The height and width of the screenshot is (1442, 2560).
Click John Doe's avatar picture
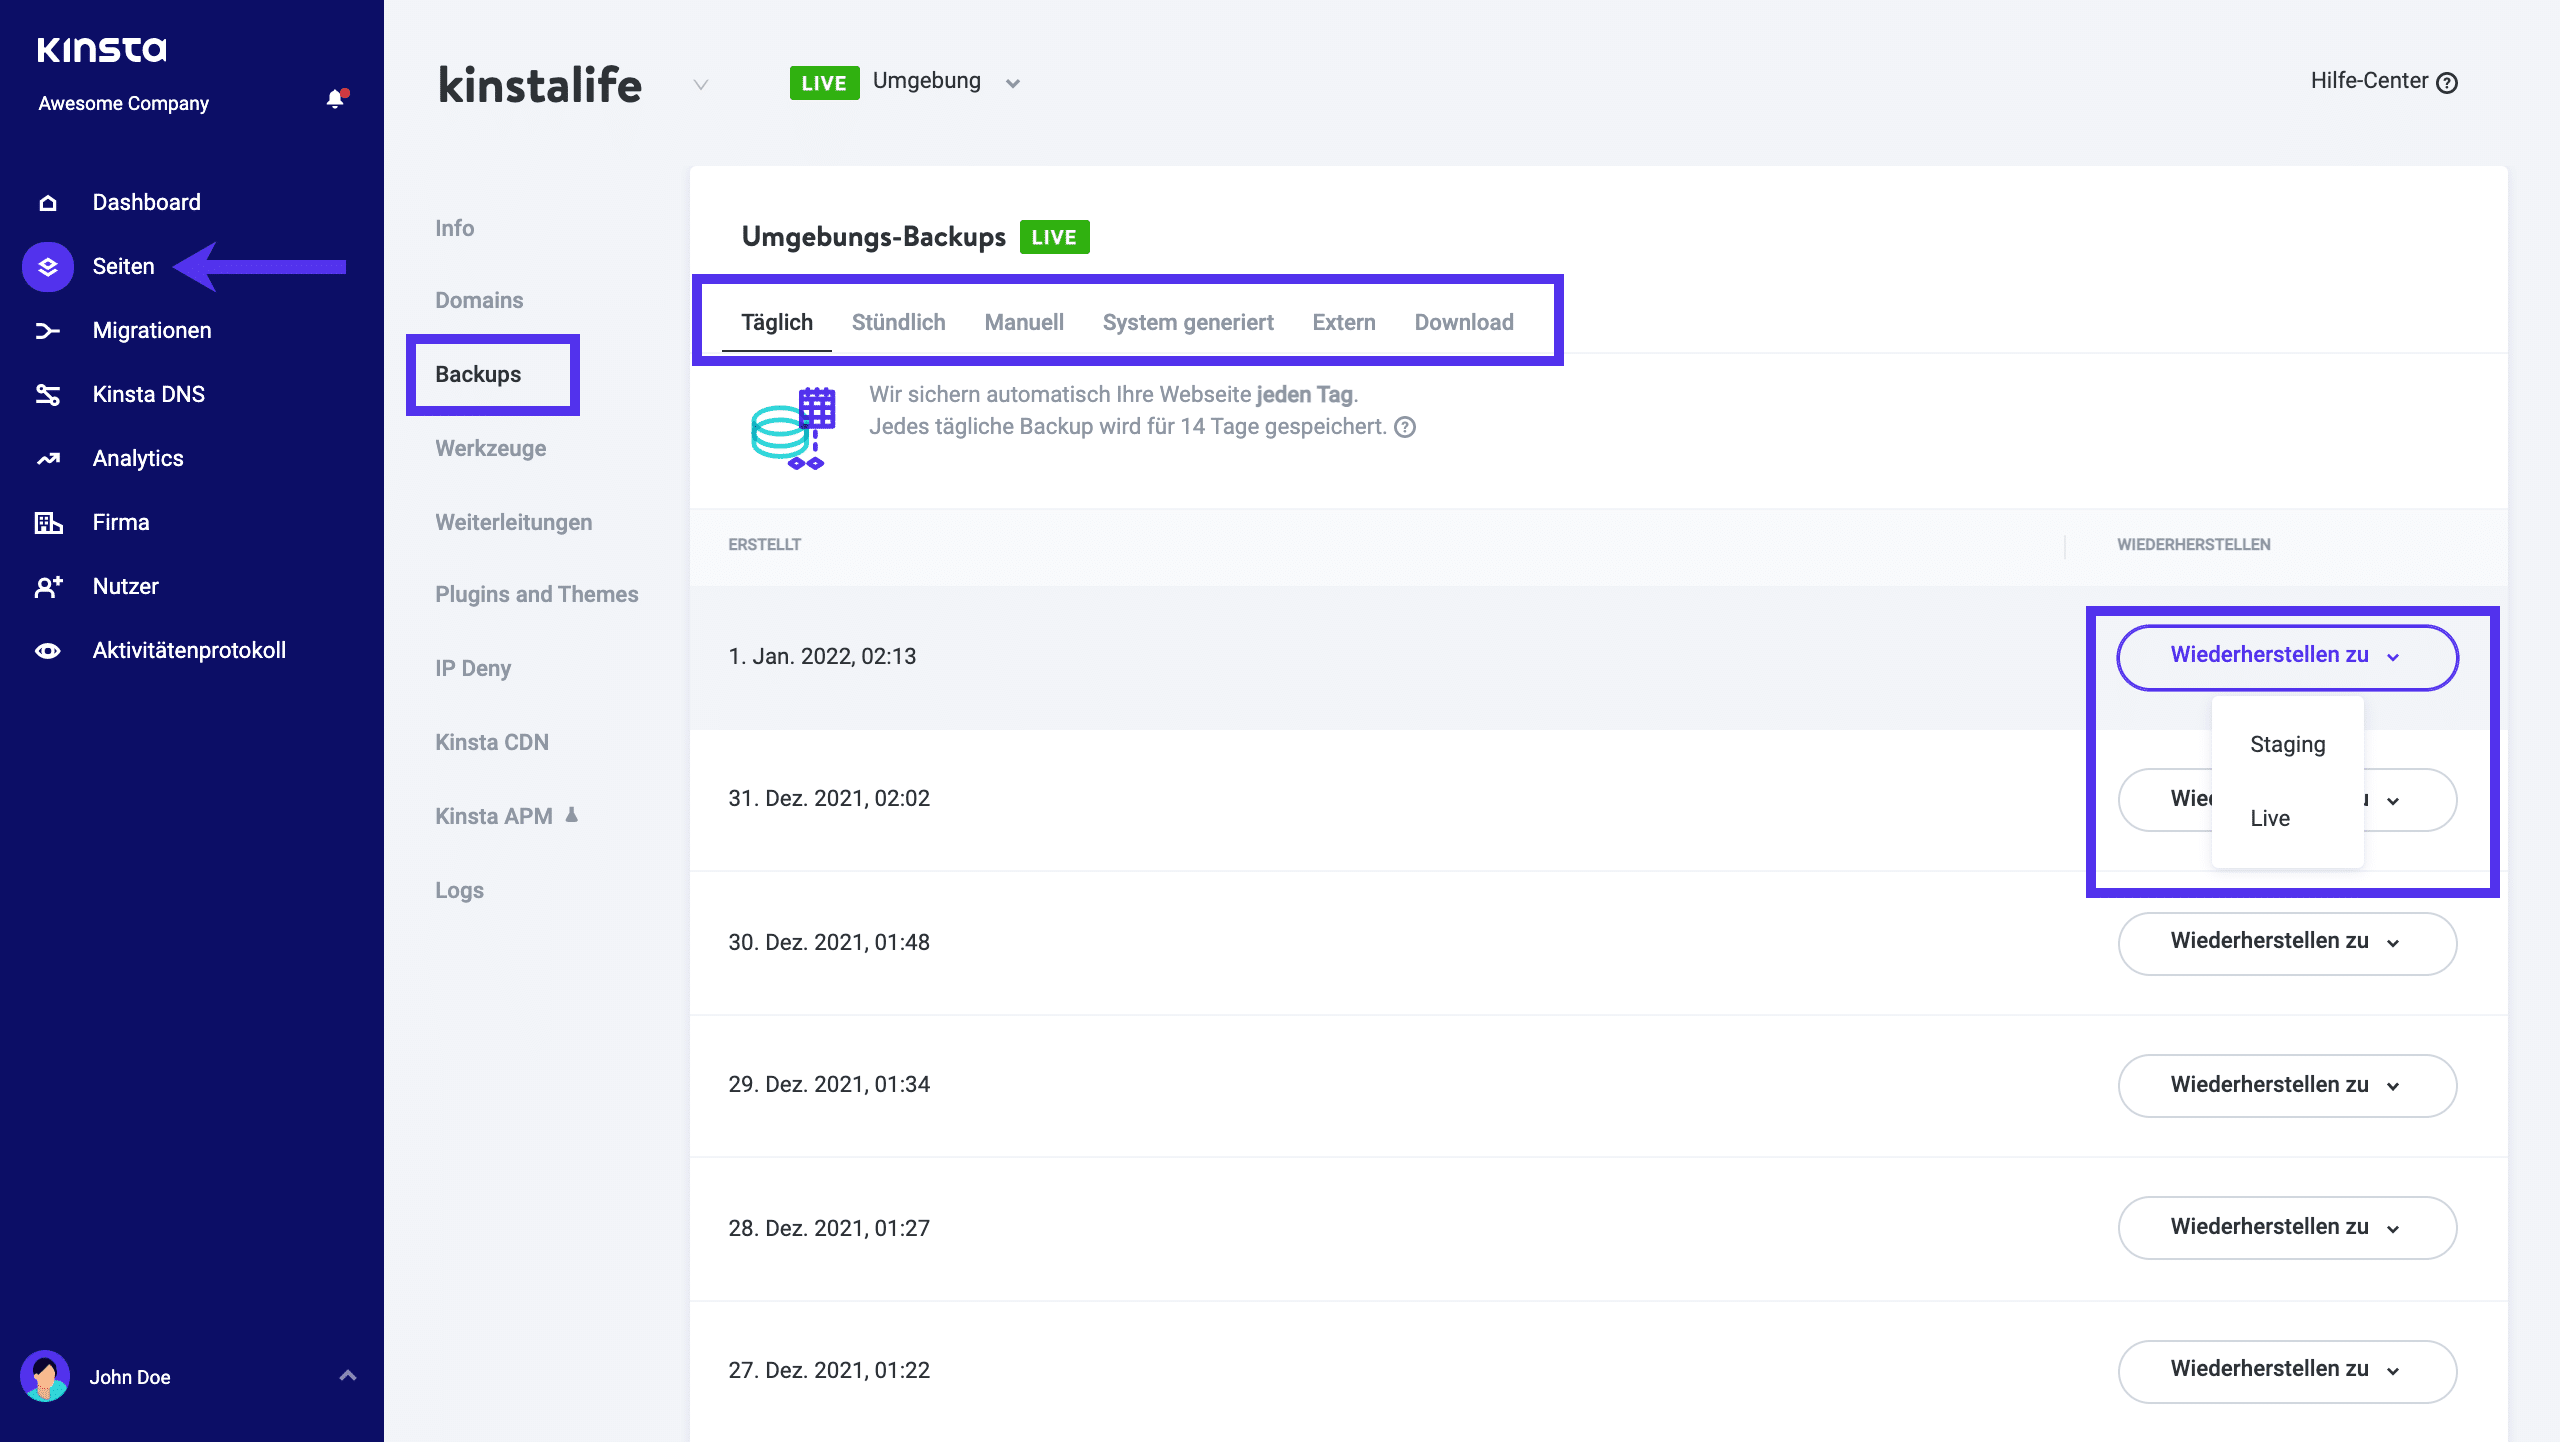(x=47, y=1376)
